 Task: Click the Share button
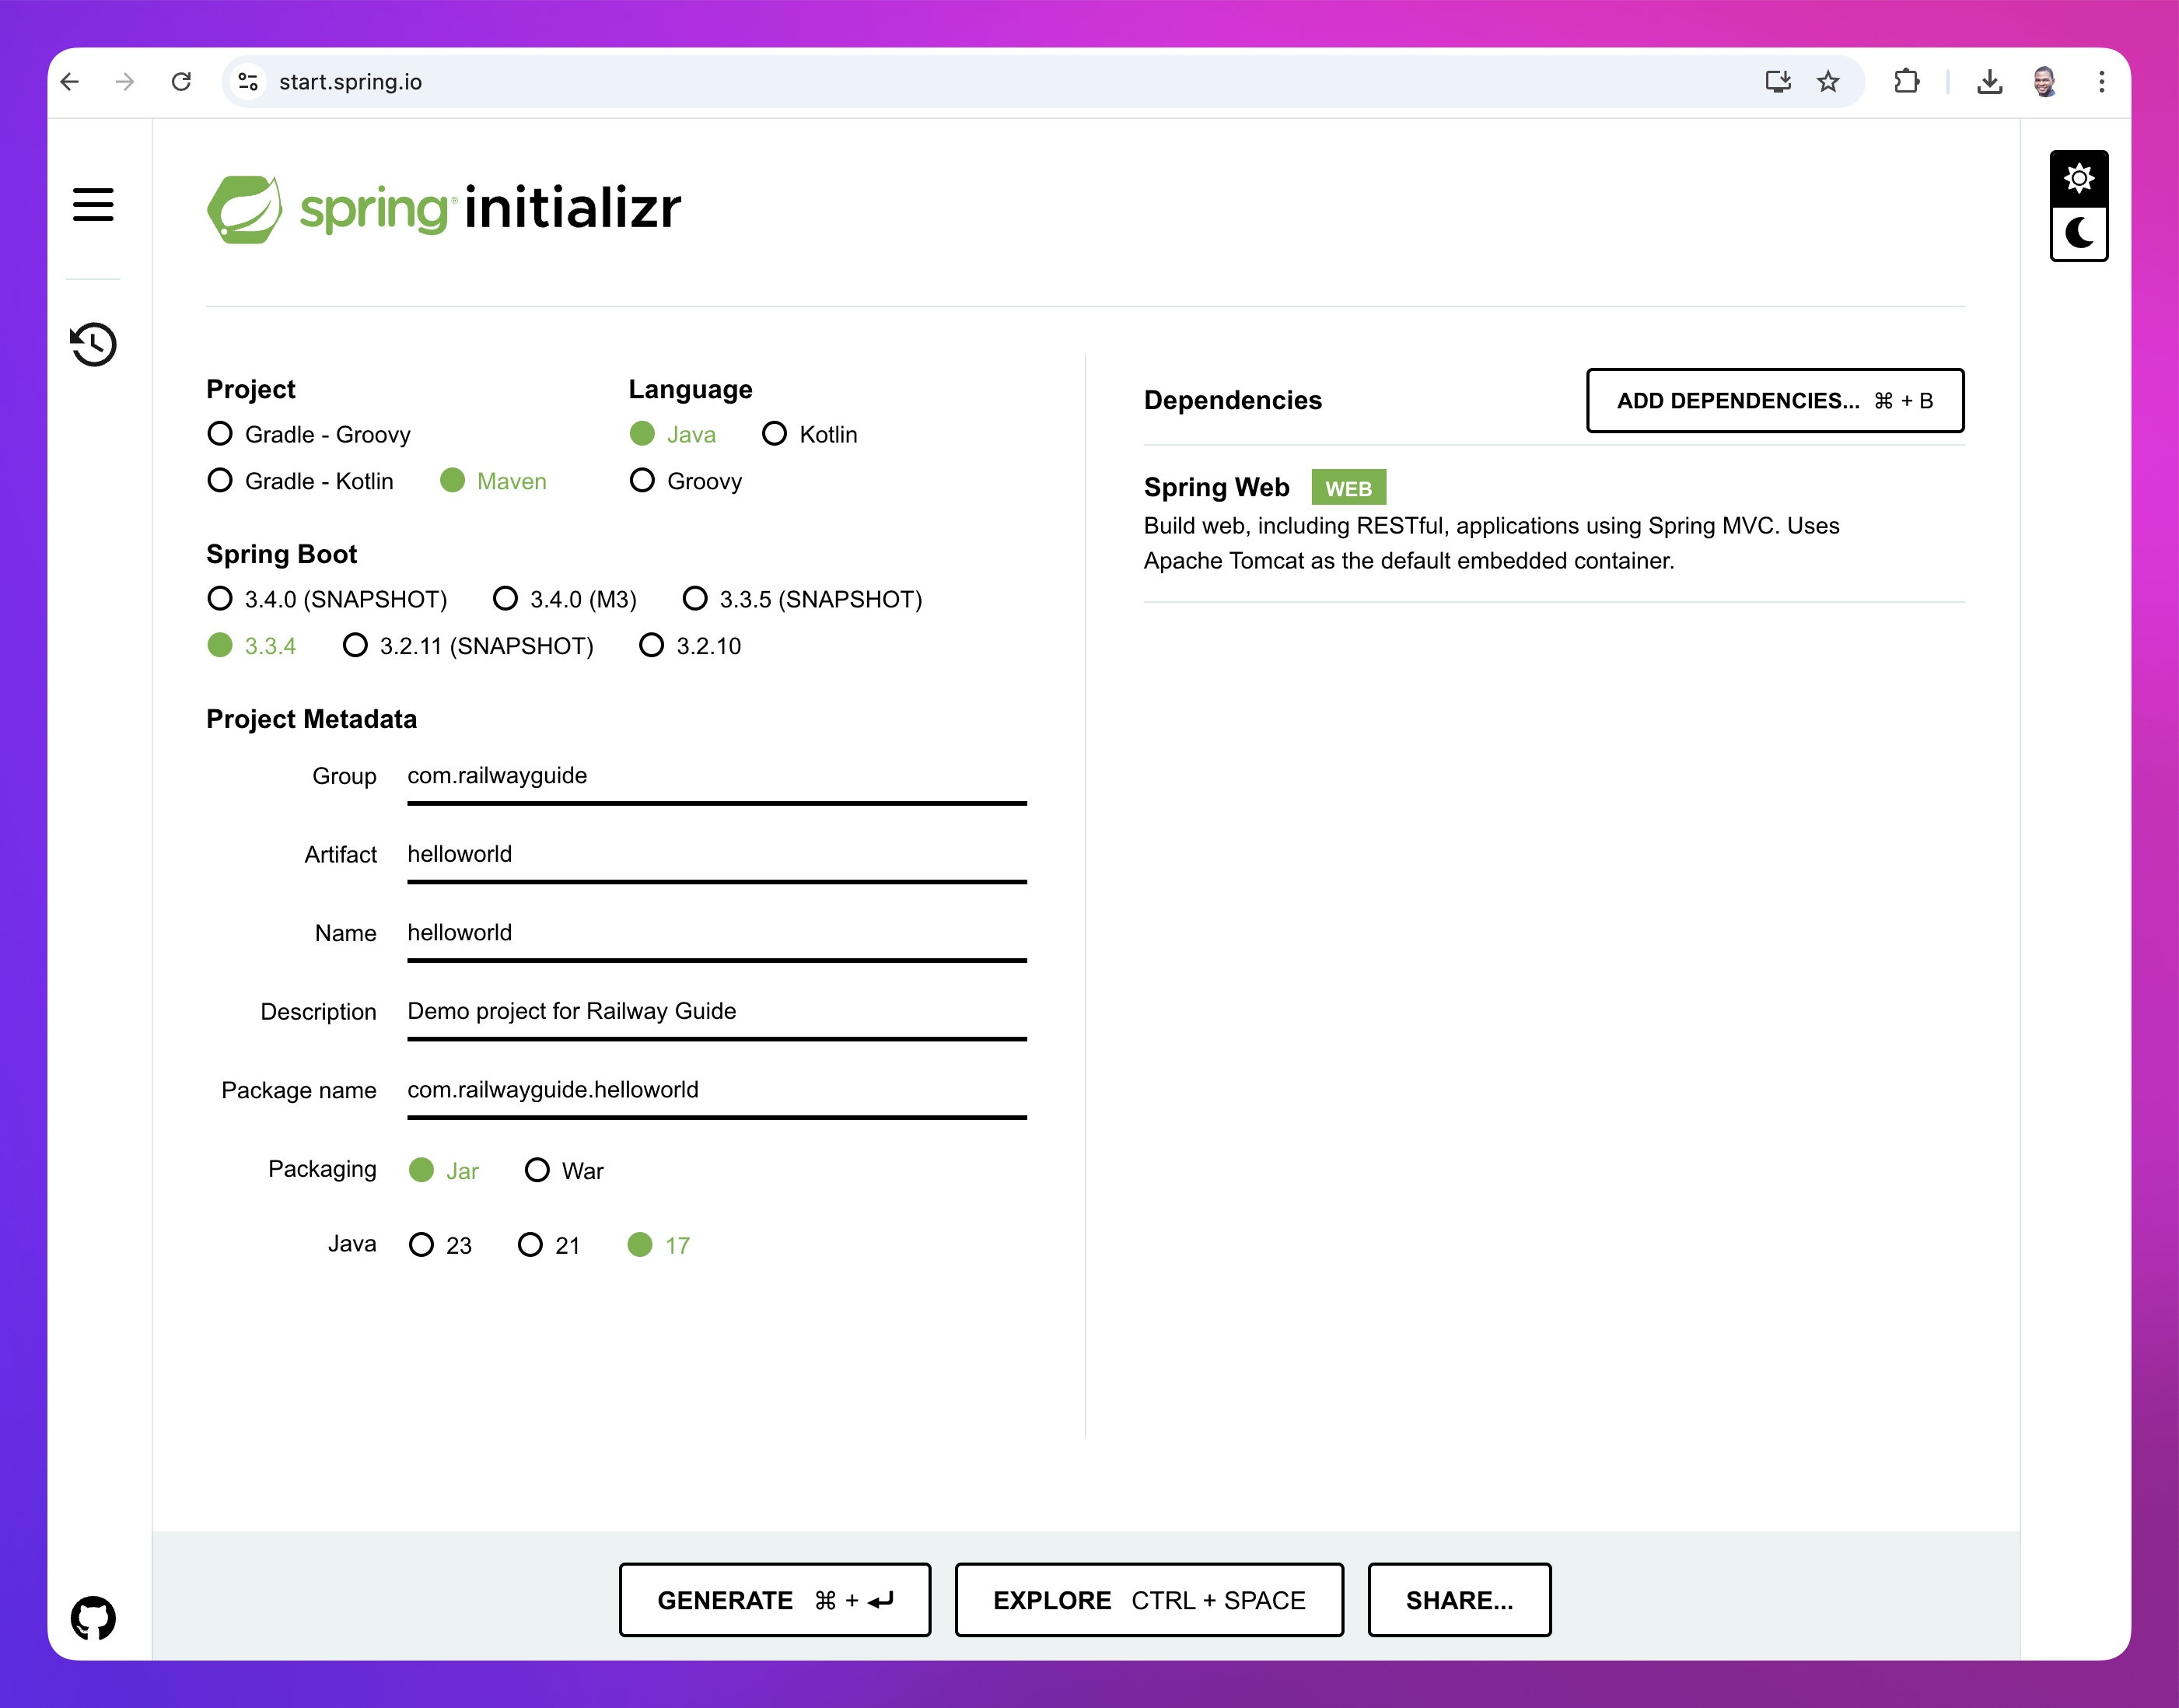1459,1600
